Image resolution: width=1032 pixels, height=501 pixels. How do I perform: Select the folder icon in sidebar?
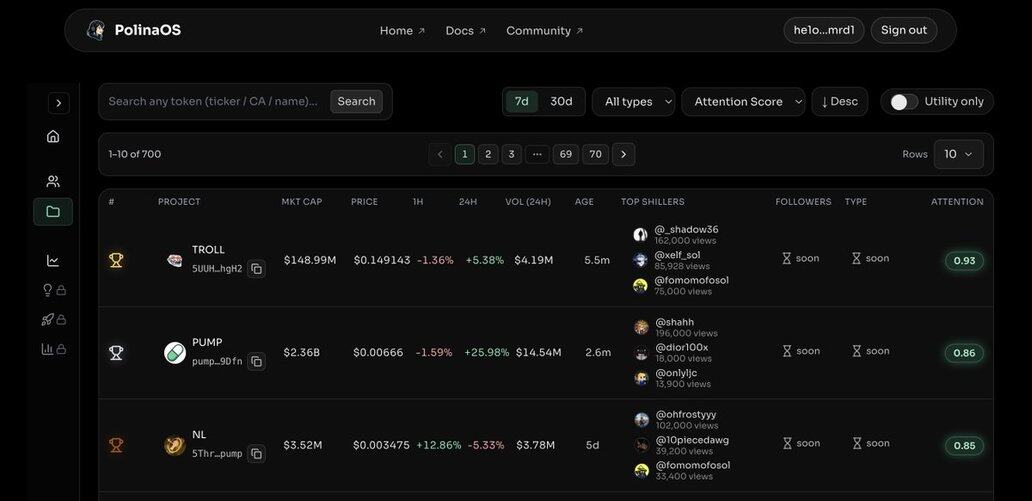tap(53, 211)
